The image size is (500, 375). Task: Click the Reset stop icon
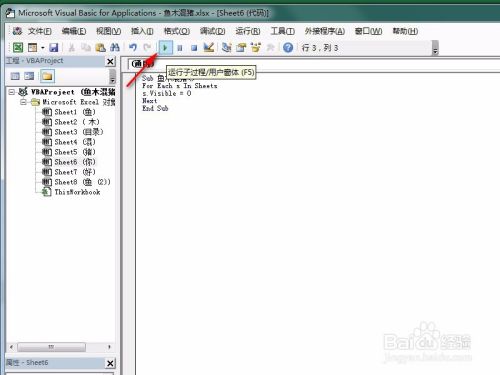click(194, 48)
